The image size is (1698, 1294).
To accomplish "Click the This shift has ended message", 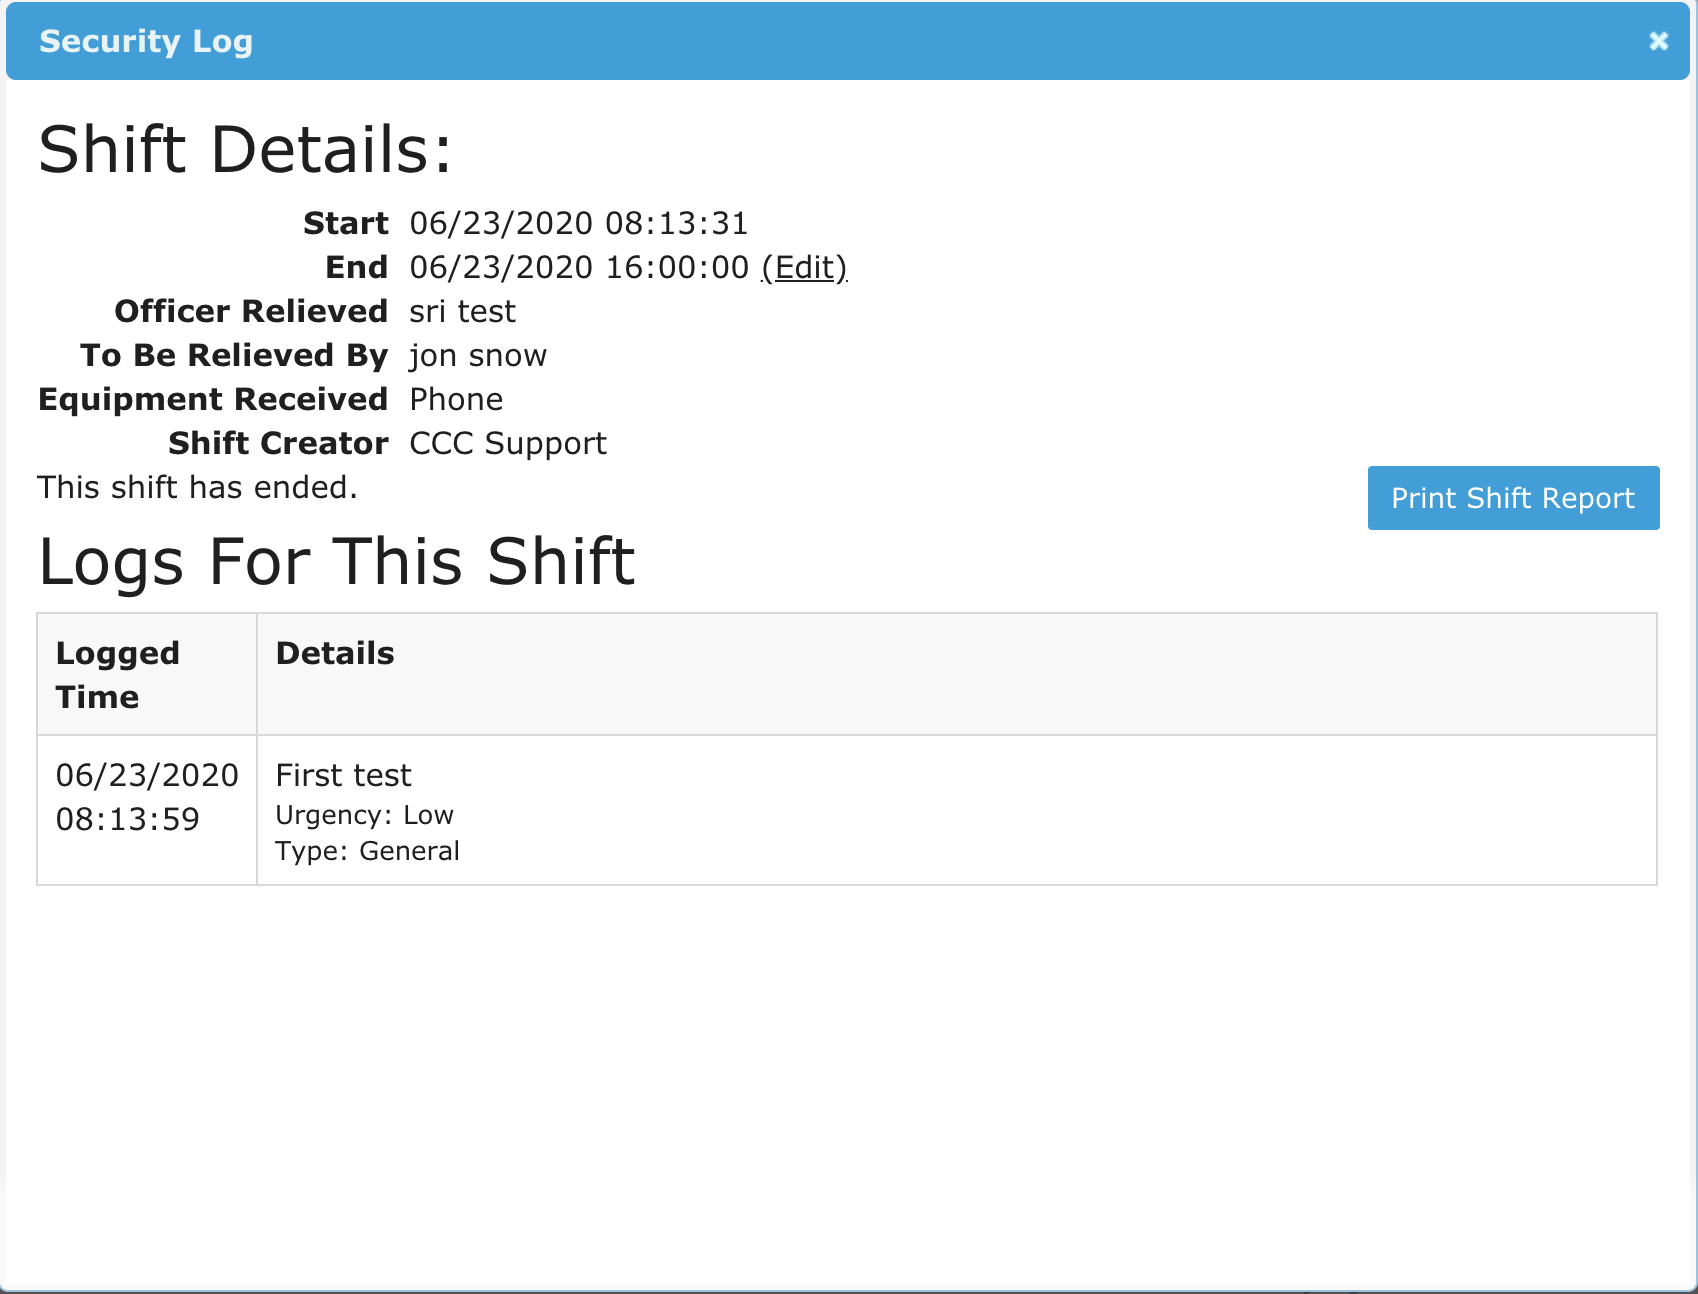I will (196, 487).
